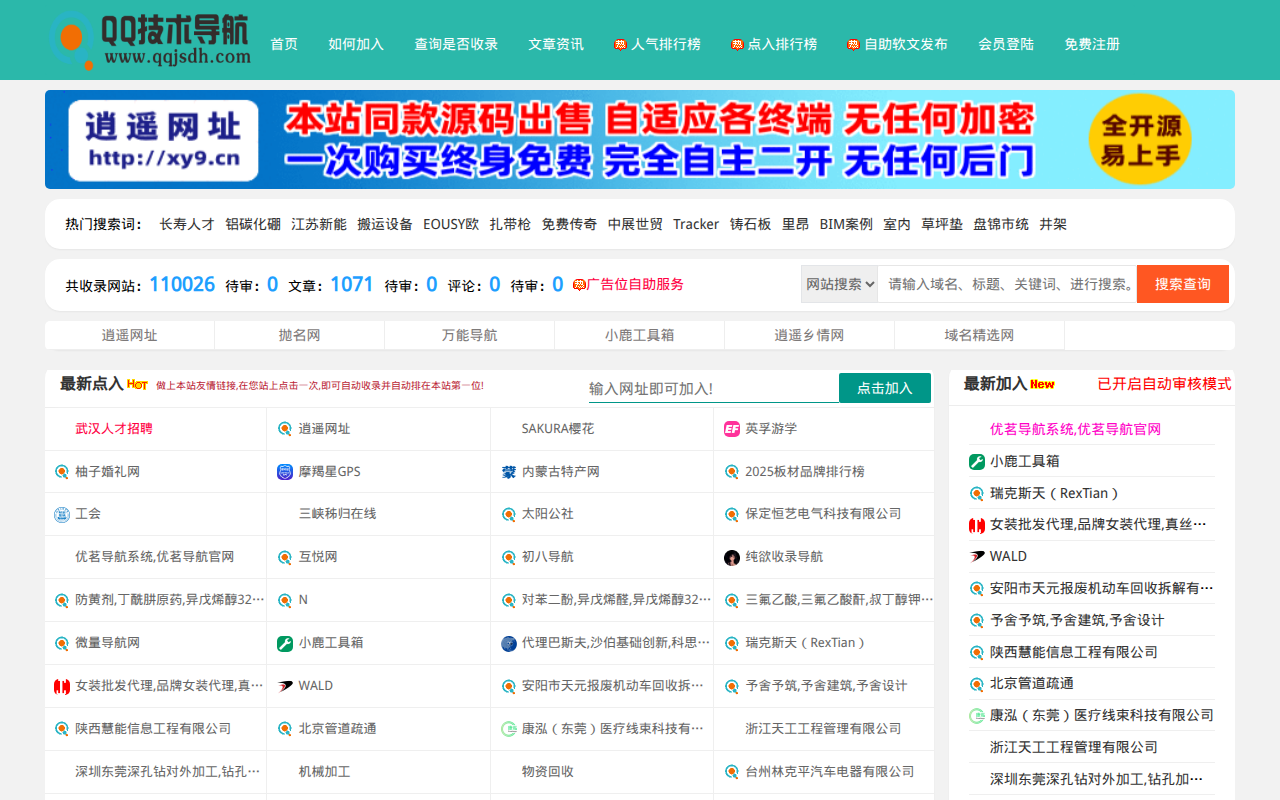Click the 长寿人才 hot search keyword
The image size is (1280, 800).
coord(187,224)
